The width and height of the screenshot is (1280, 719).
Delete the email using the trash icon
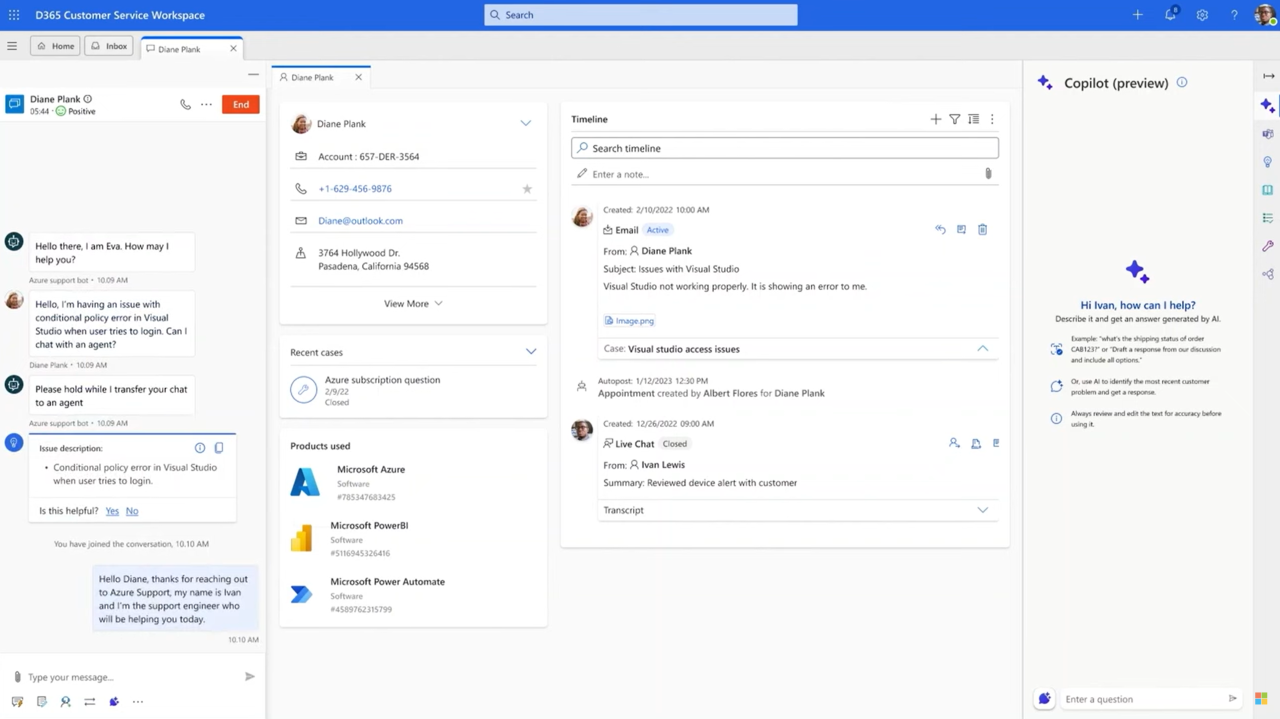tap(982, 230)
